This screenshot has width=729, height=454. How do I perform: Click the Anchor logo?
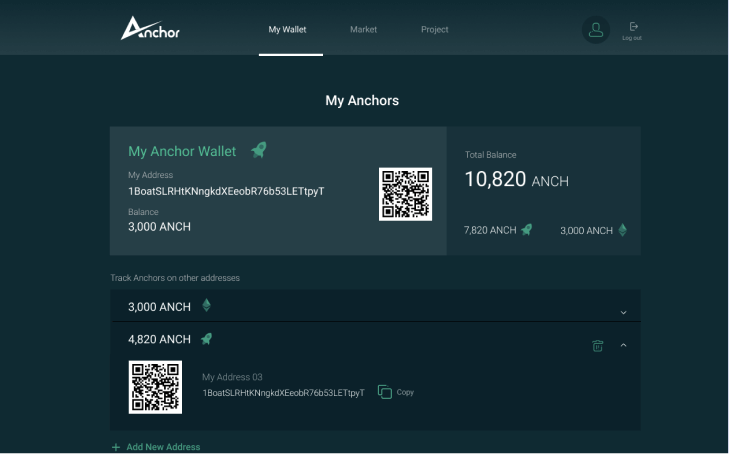point(150,28)
